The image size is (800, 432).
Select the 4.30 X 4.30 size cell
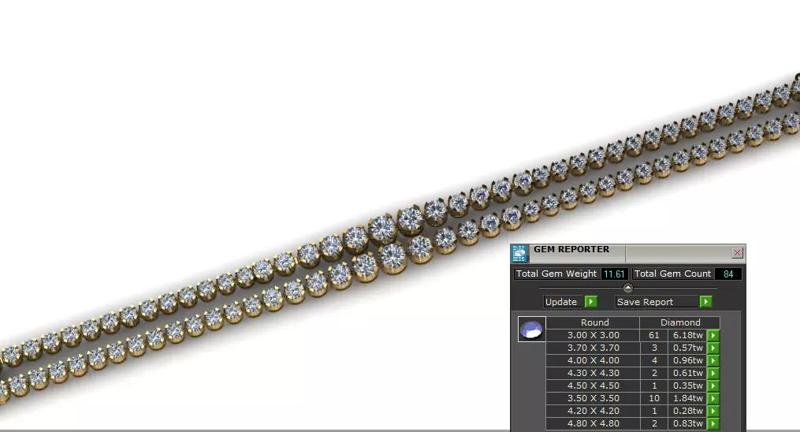tap(593, 373)
